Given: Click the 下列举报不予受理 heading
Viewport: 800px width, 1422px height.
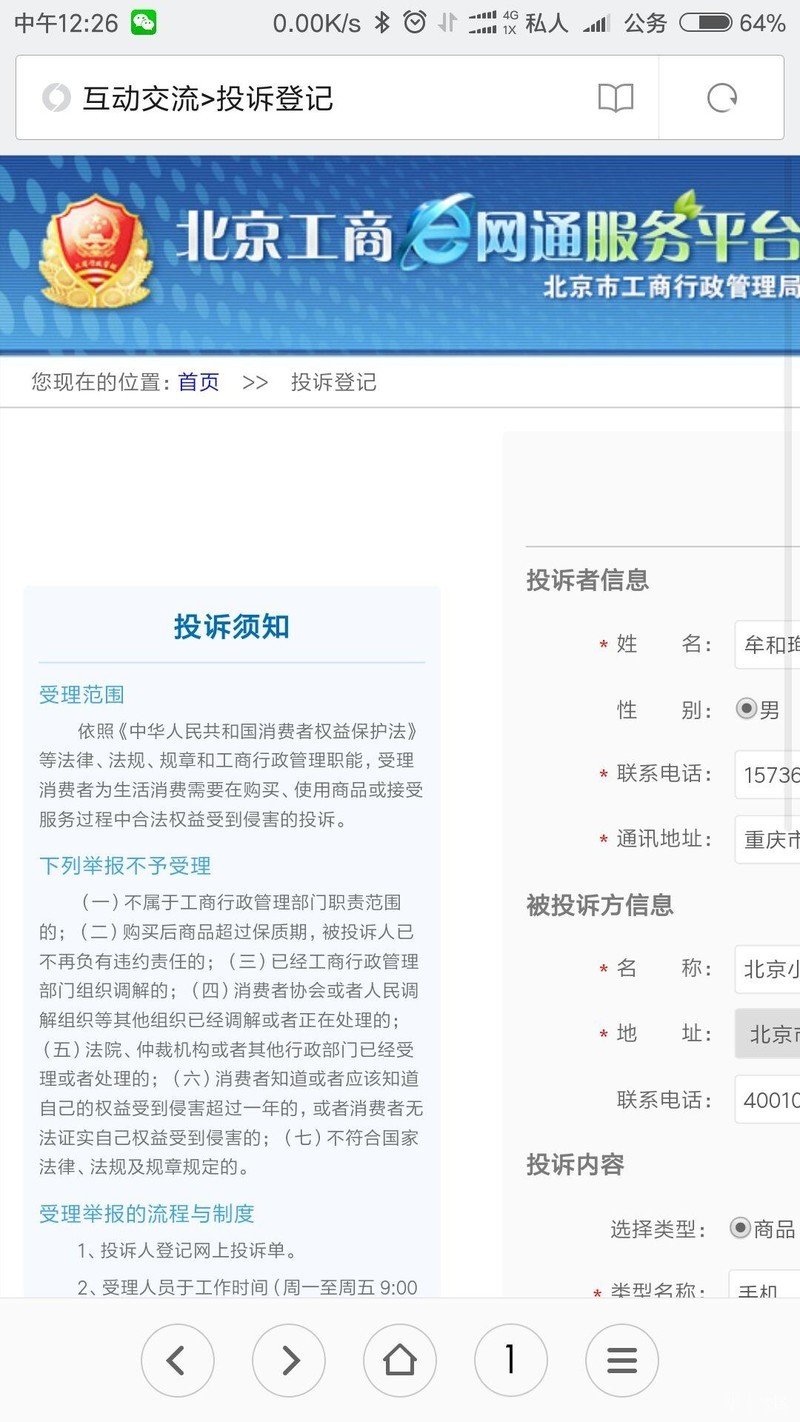Looking at the screenshot, I should pyautogui.click(x=125, y=865).
